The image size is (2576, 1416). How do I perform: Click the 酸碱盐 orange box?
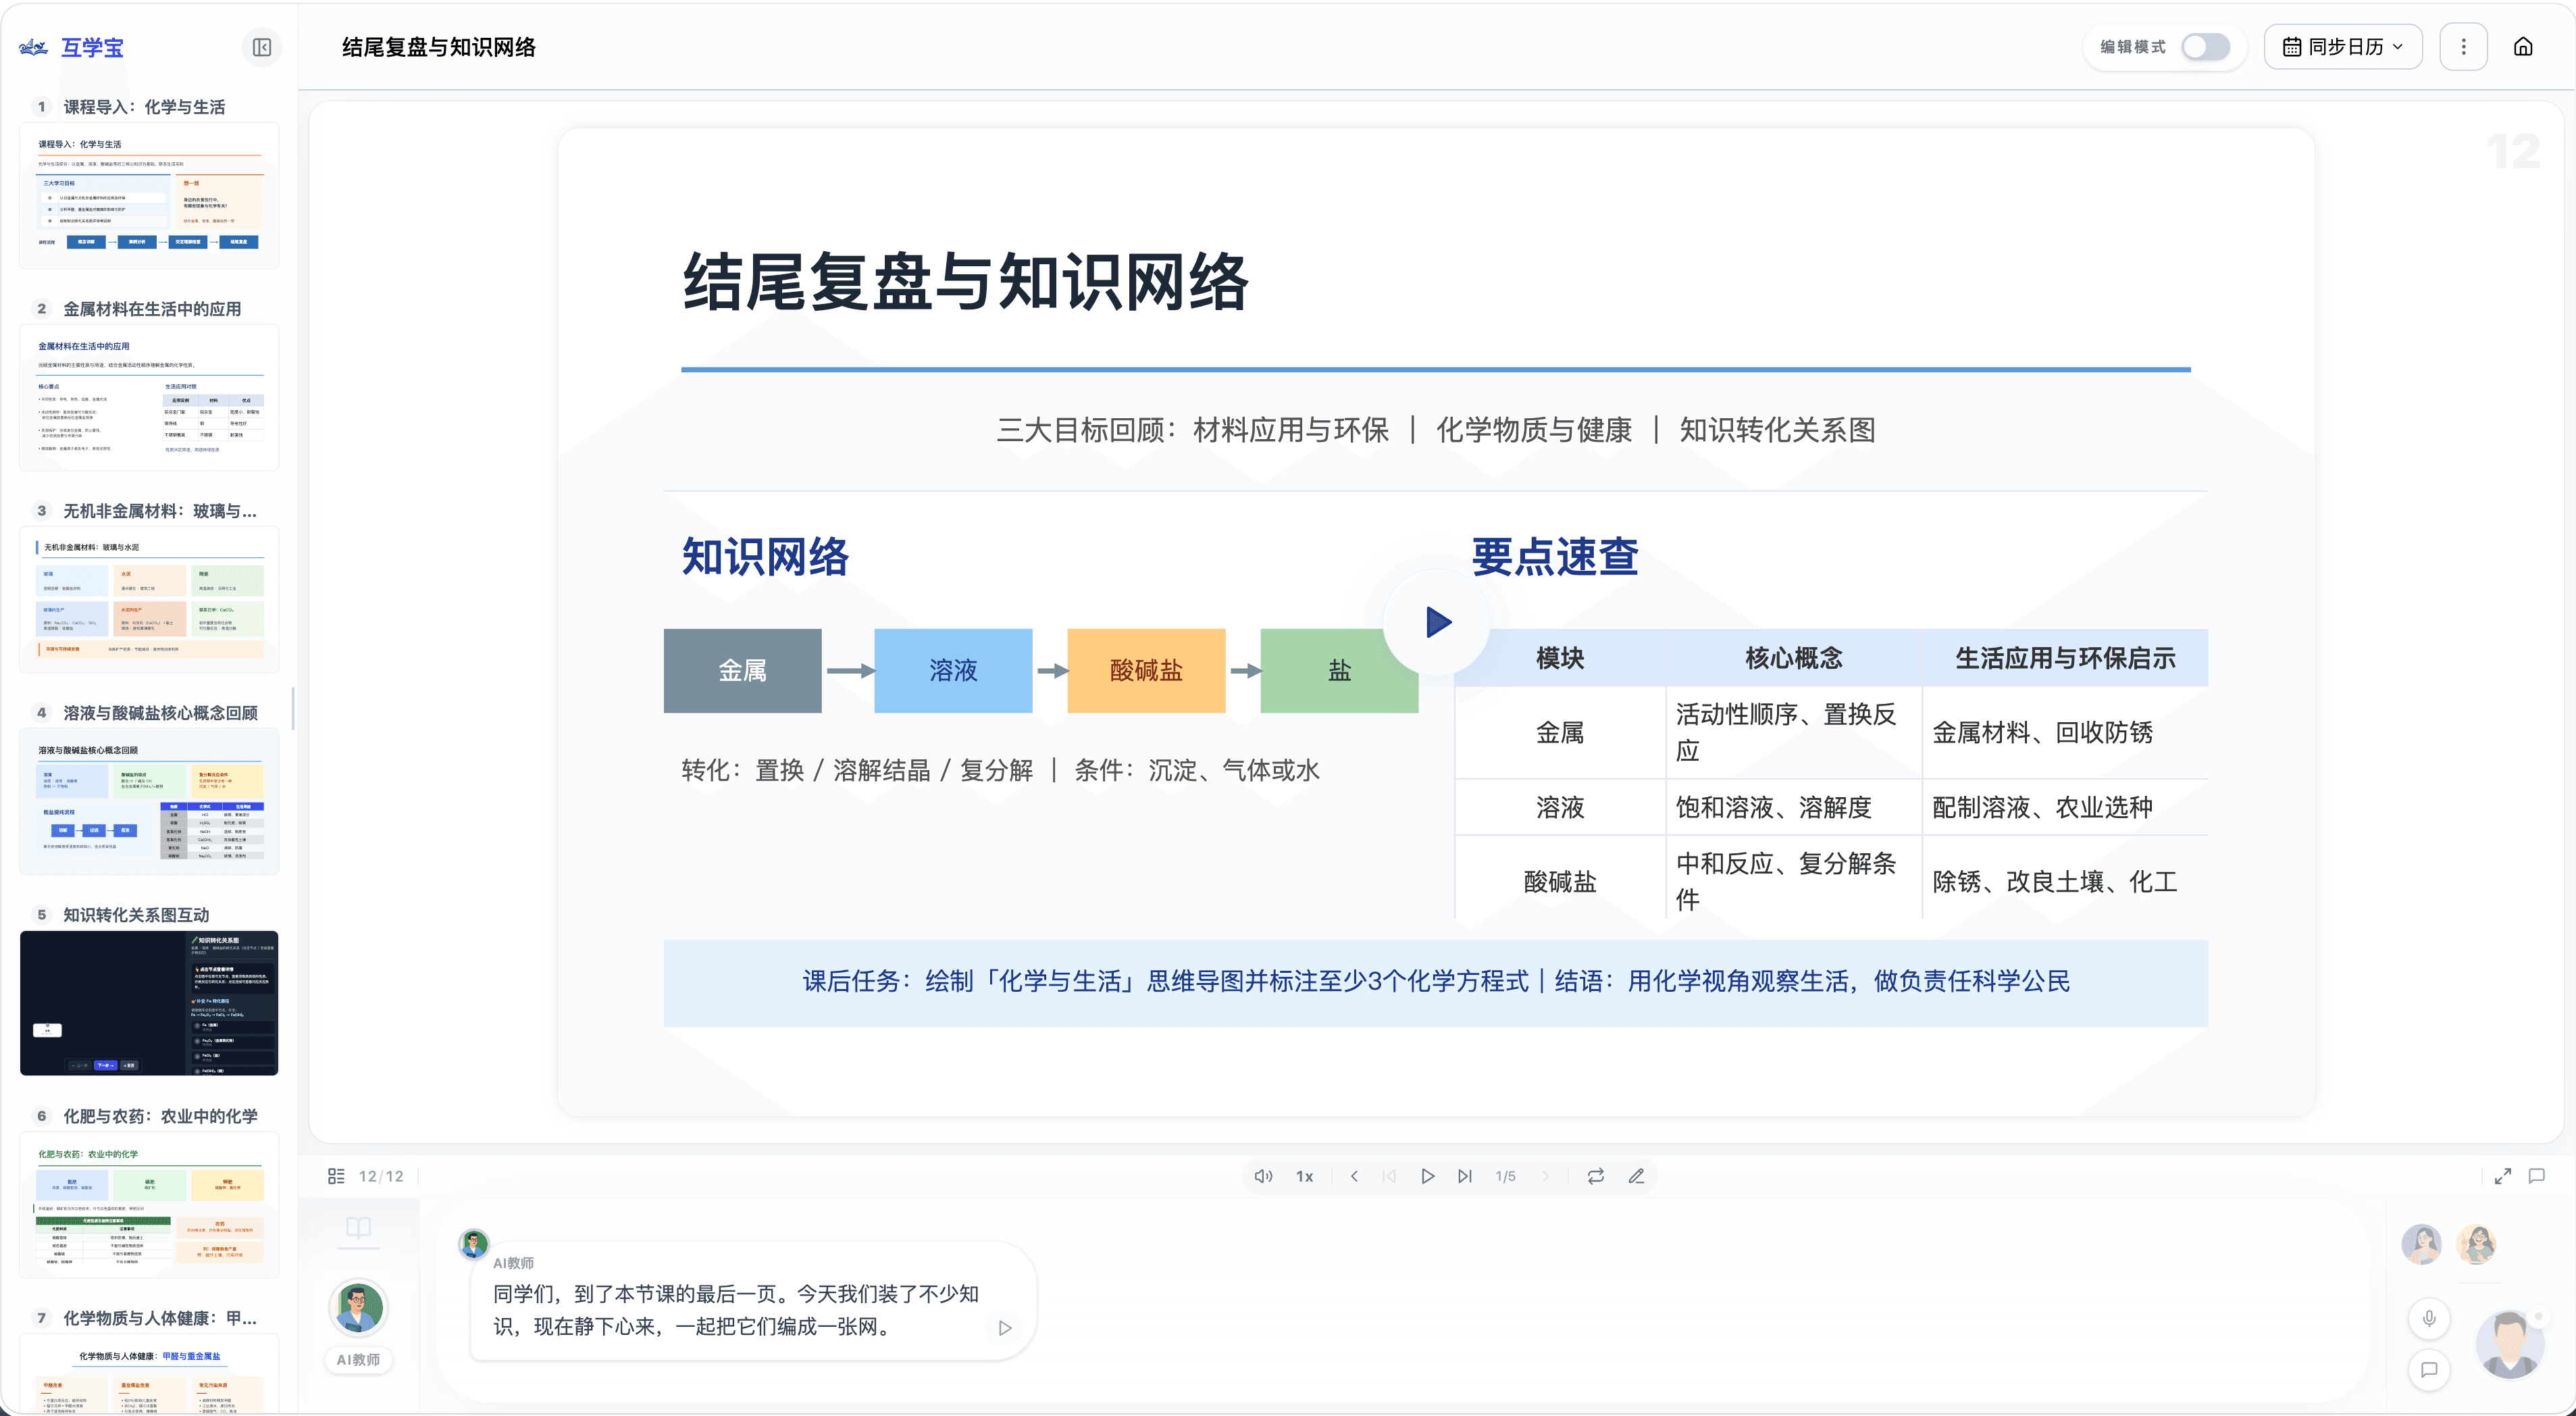1146,671
